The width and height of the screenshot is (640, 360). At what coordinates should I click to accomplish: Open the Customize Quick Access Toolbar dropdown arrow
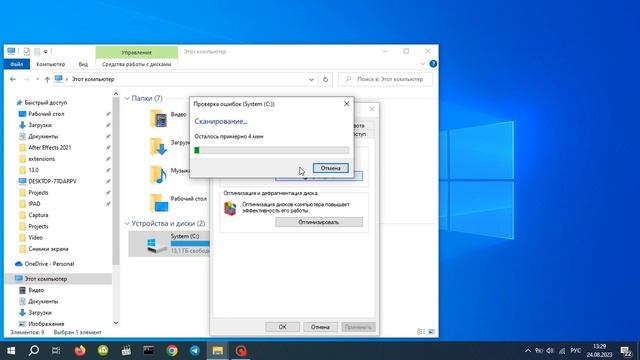click(46, 52)
